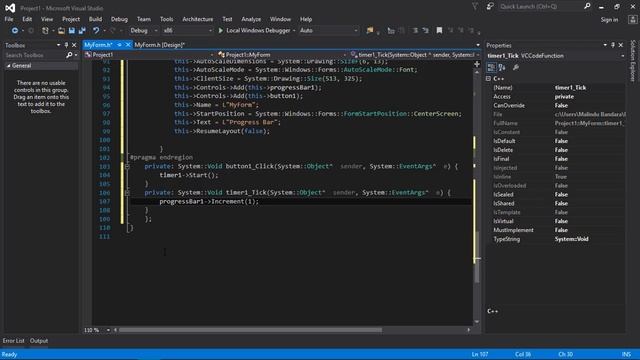Click the Sign in link
This screenshot has height=360, width=640.
click(x=609, y=20)
